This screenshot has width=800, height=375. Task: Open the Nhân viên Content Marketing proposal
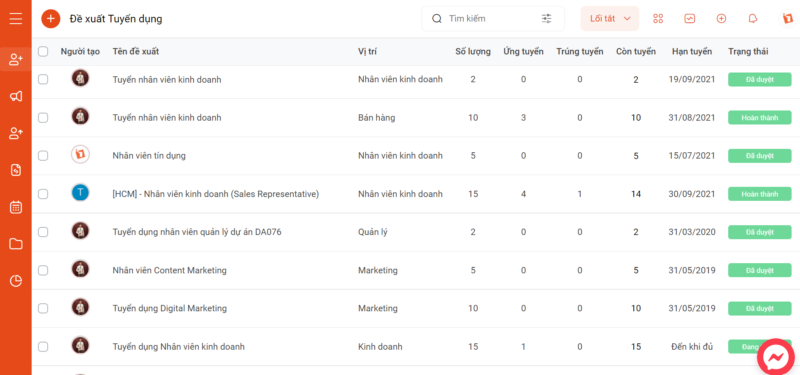169,270
